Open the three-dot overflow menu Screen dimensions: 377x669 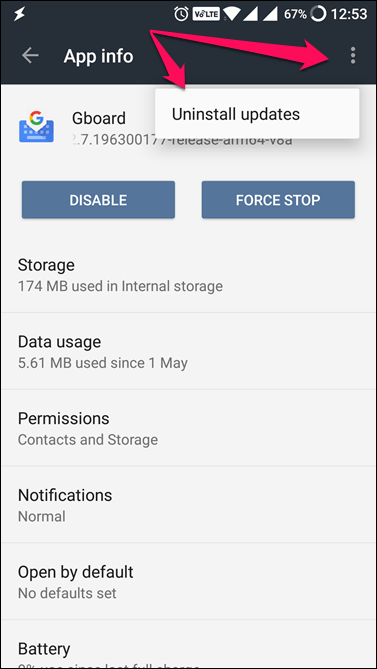pyautogui.click(x=352, y=56)
